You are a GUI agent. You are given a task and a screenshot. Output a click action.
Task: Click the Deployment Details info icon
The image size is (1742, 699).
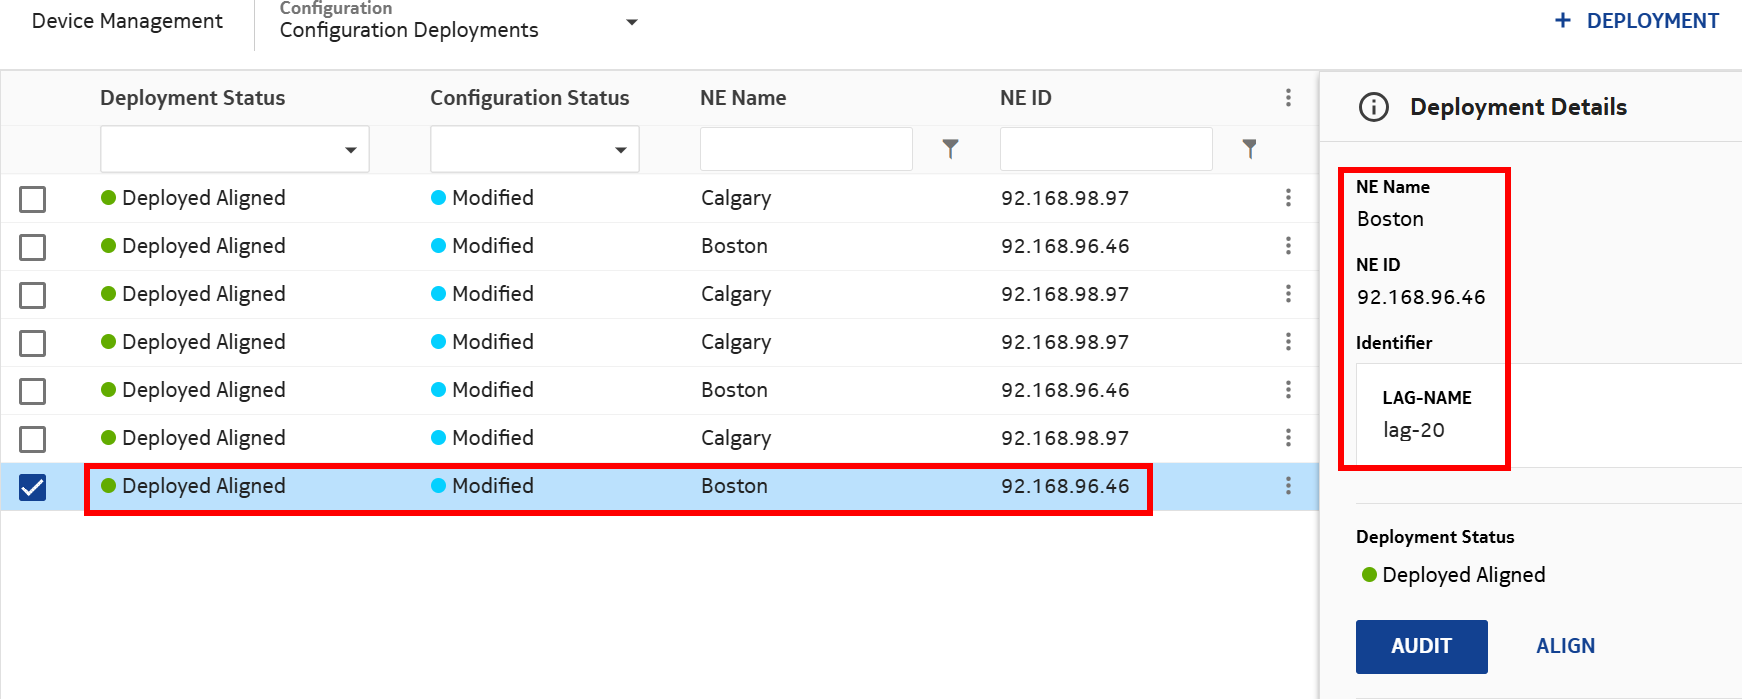point(1374,107)
